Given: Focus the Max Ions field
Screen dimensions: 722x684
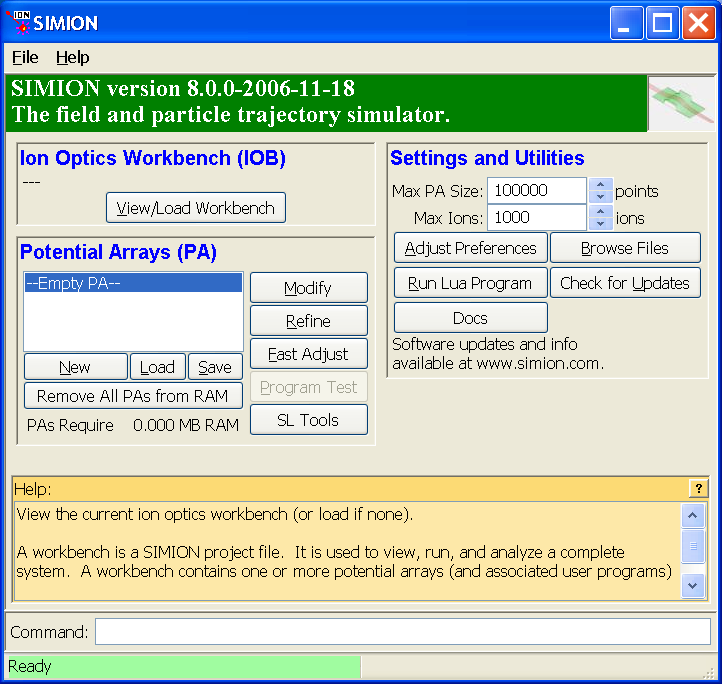Looking at the screenshot, I should 536,217.
